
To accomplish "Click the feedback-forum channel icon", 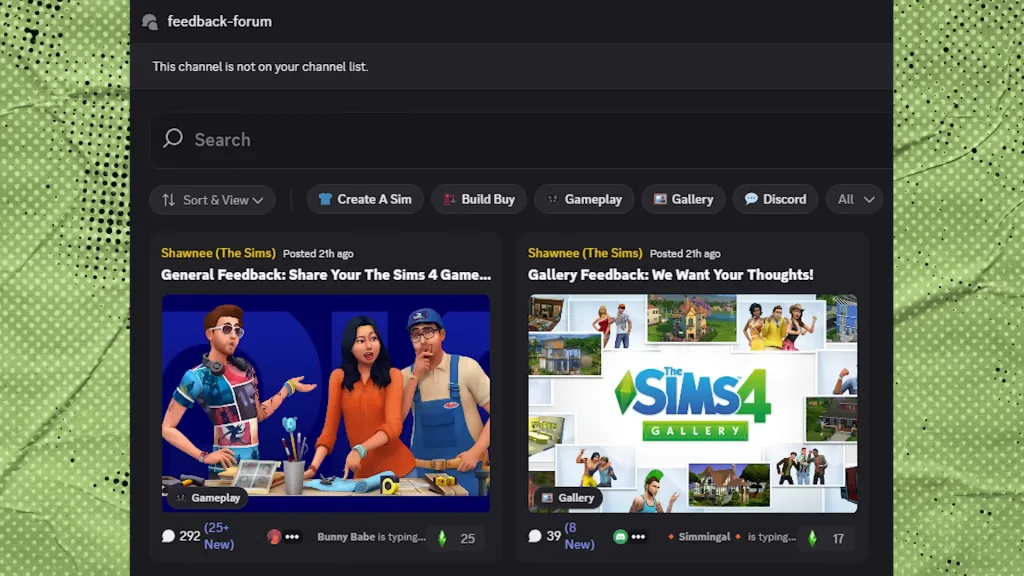I will tap(150, 22).
